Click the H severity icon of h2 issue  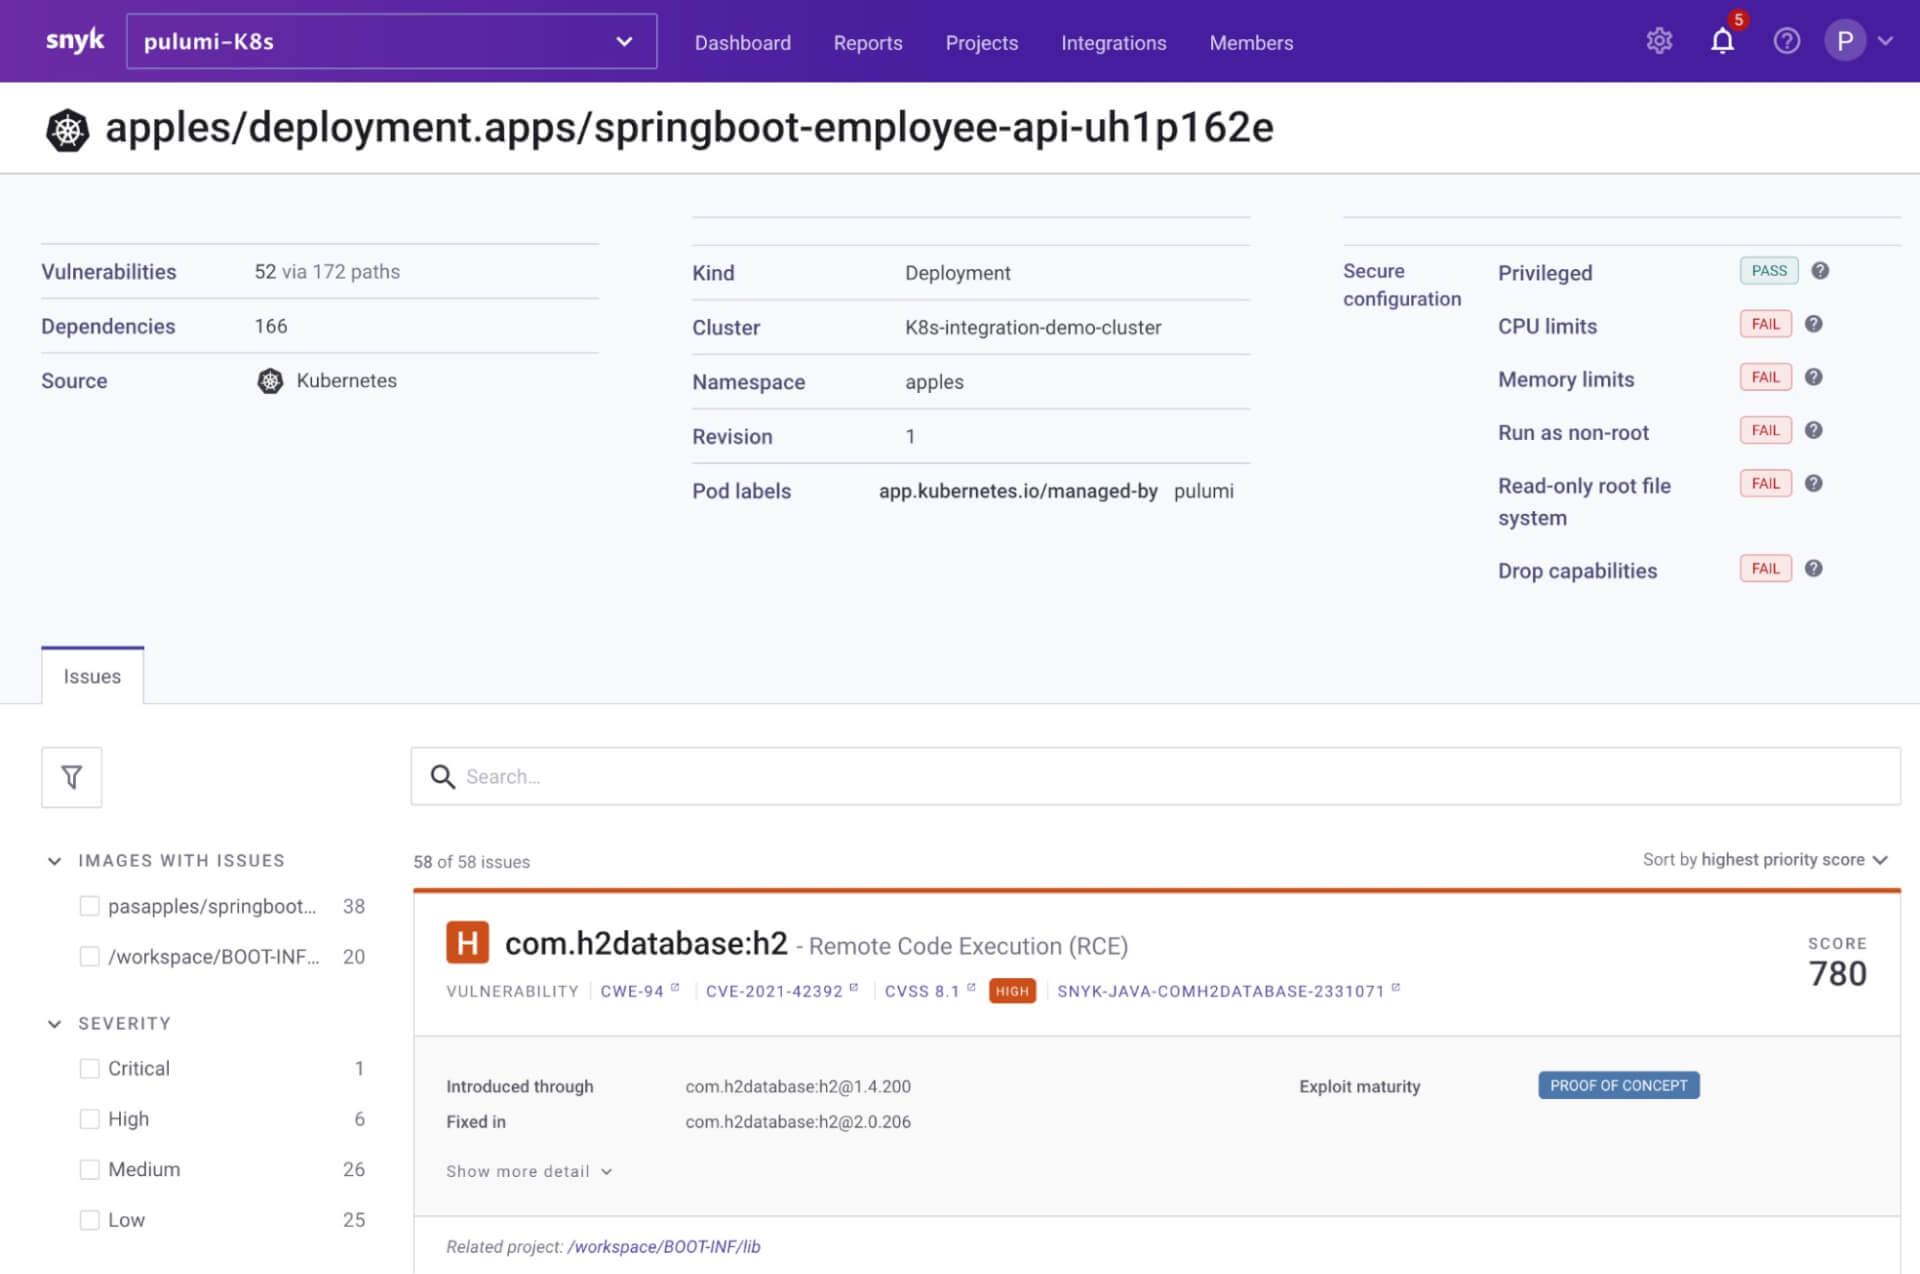click(467, 942)
